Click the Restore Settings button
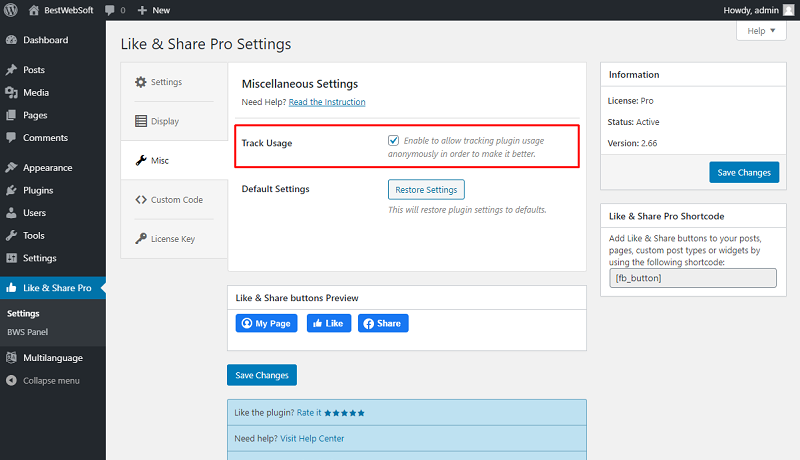 (426, 190)
